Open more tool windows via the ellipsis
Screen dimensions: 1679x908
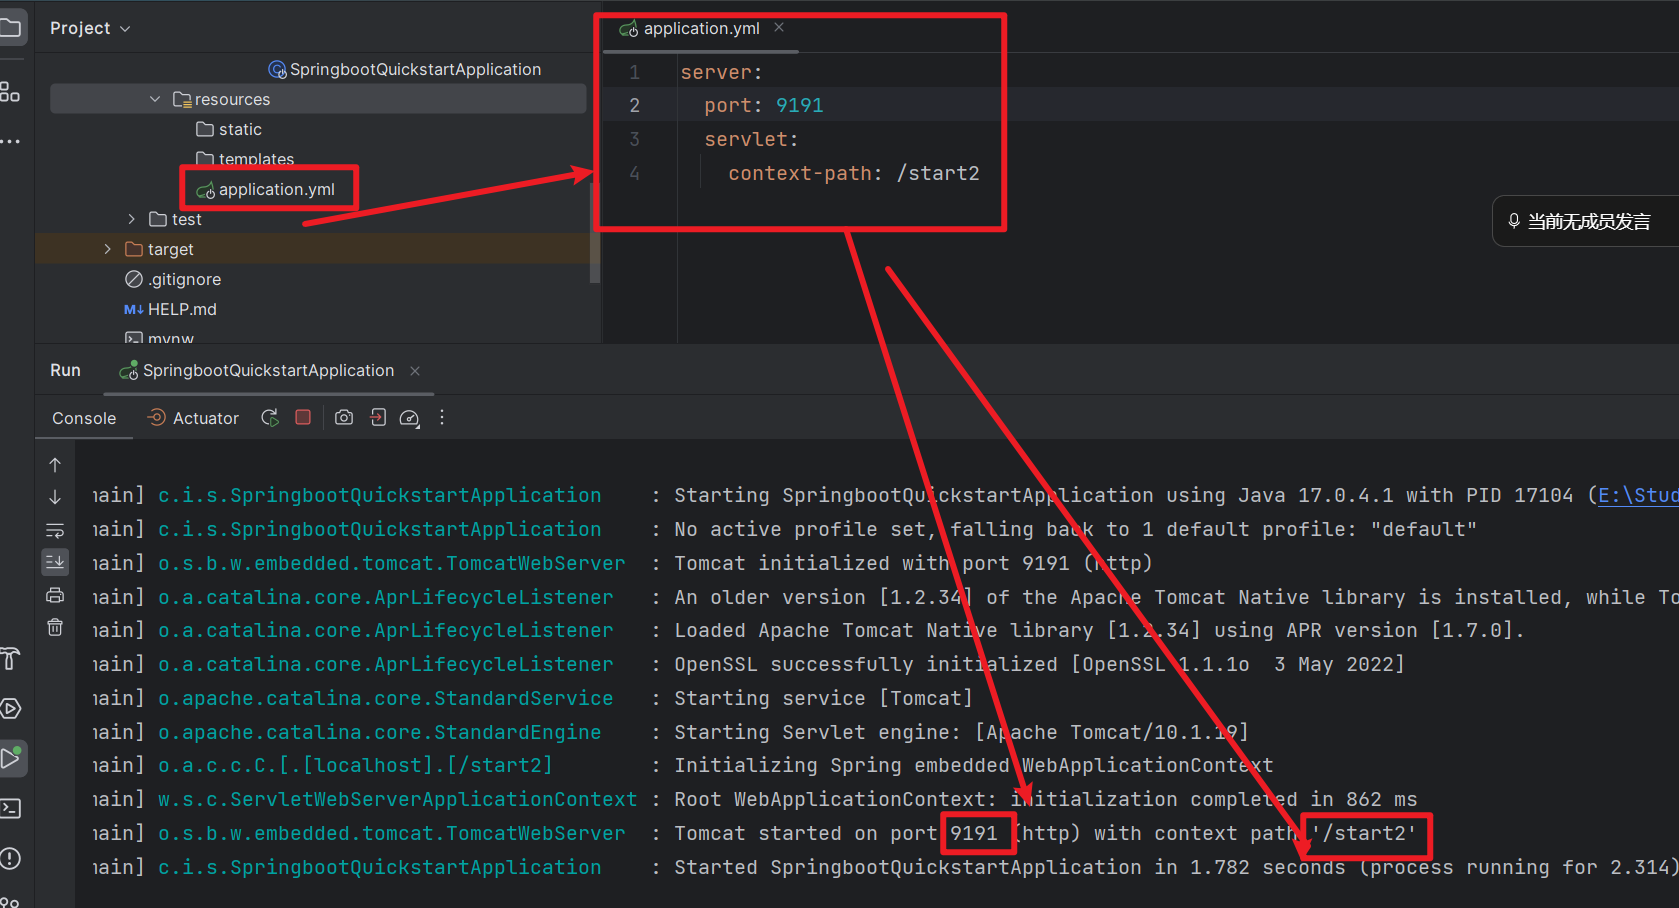[x=10, y=142]
